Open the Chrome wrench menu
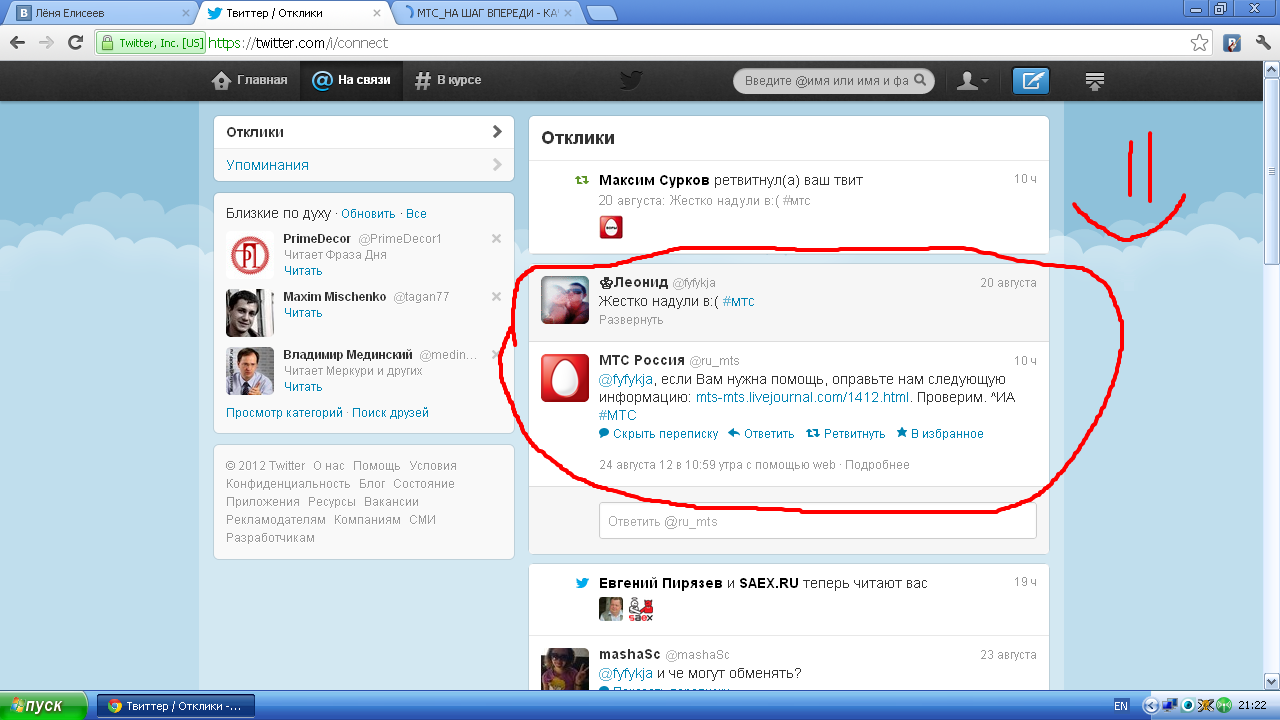The width and height of the screenshot is (1280, 720). [x=1262, y=43]
